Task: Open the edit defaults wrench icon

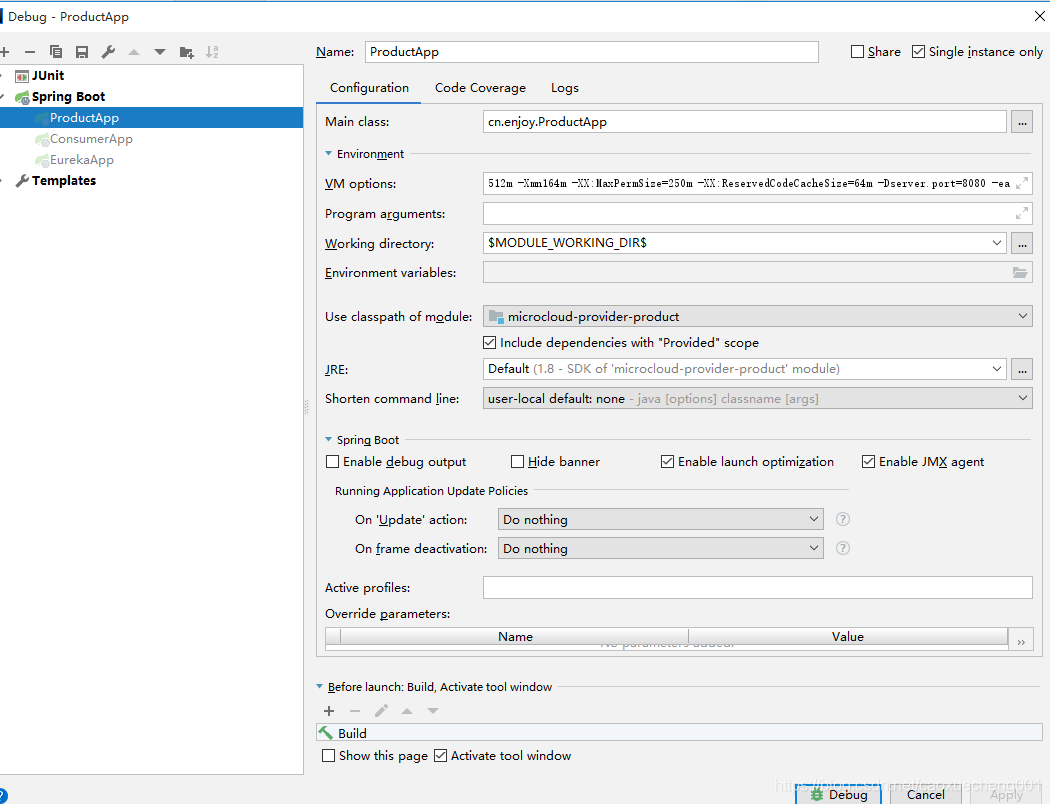Action: (107, 51)
